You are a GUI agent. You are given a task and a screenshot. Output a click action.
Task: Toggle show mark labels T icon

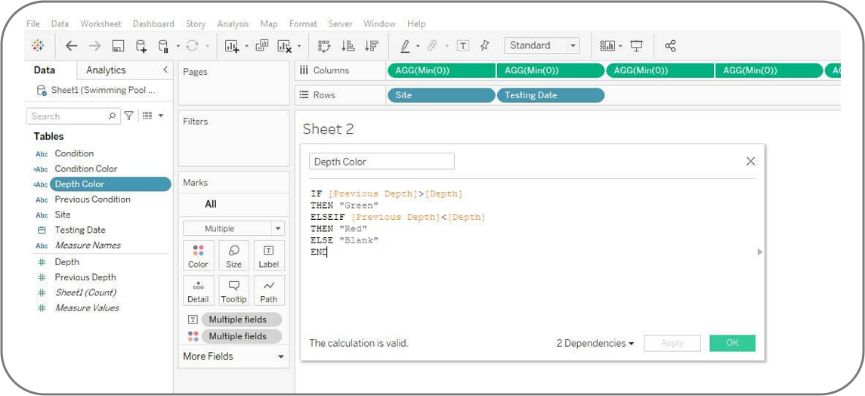coord(463,46)
